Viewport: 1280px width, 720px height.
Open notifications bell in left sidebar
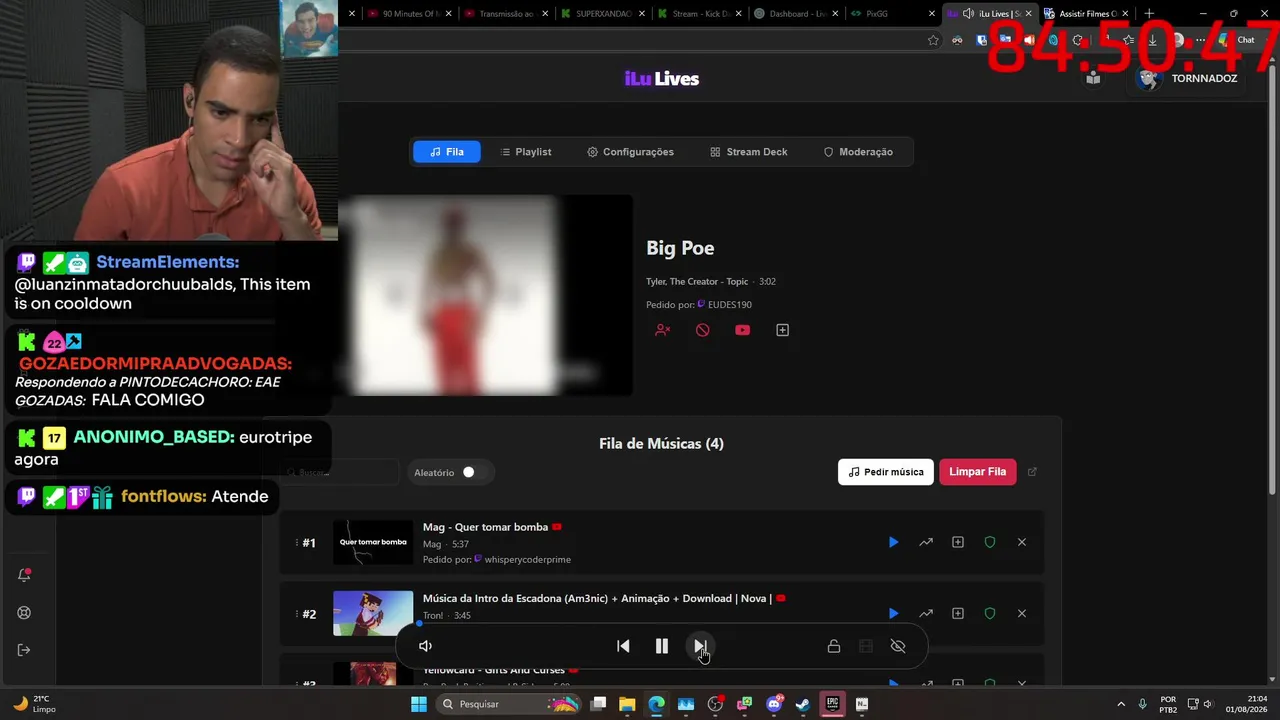(24, 575)
